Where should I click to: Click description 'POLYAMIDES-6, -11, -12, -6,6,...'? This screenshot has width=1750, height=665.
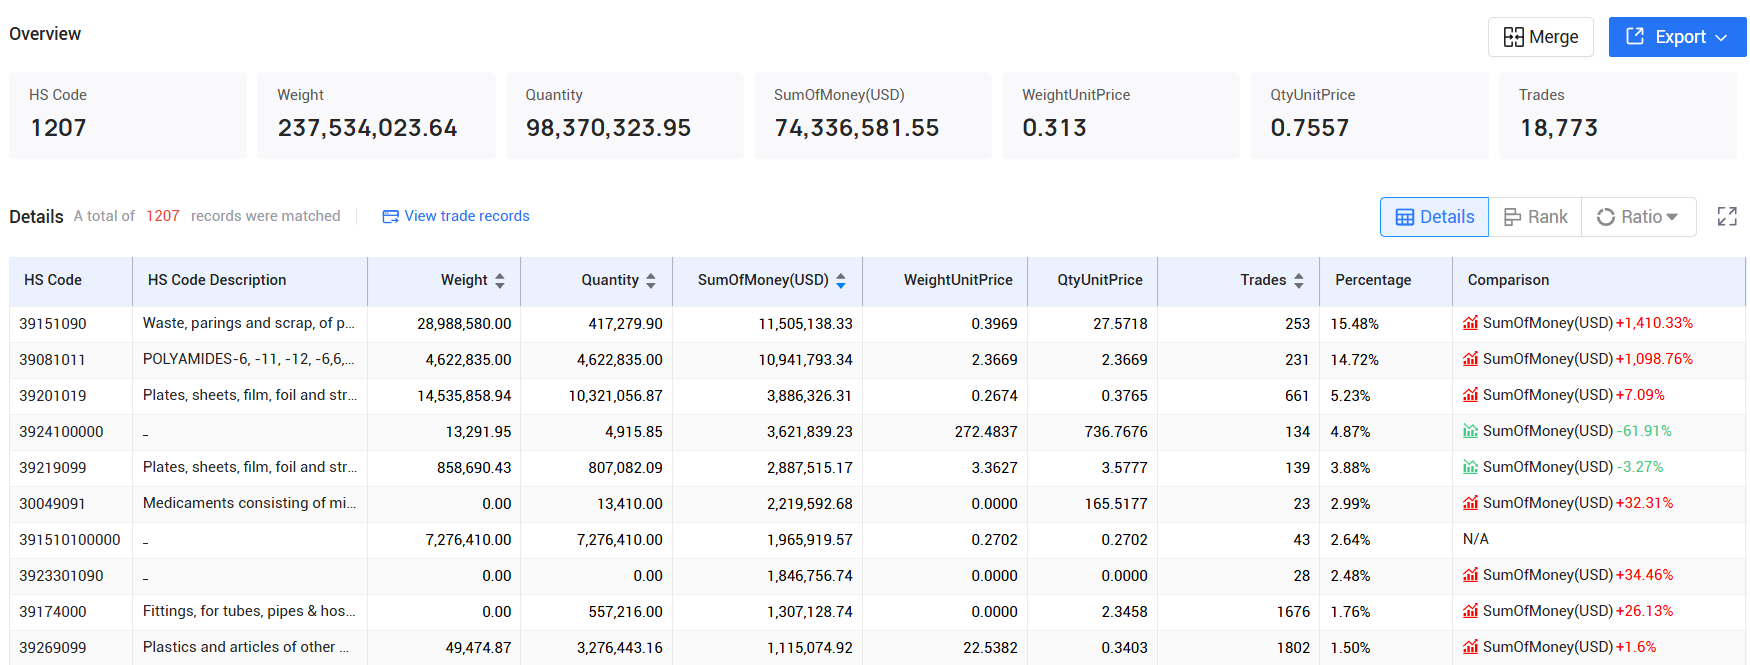tap(249, 359)
